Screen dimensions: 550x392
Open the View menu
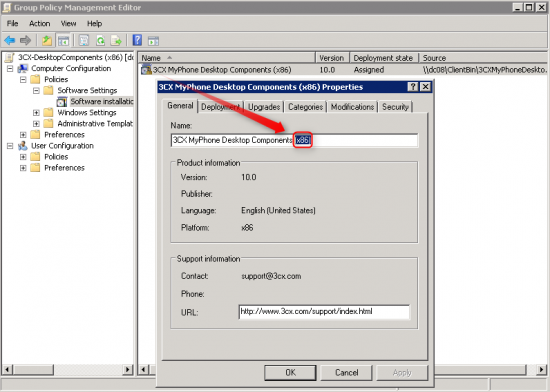[x=68, y=23]
